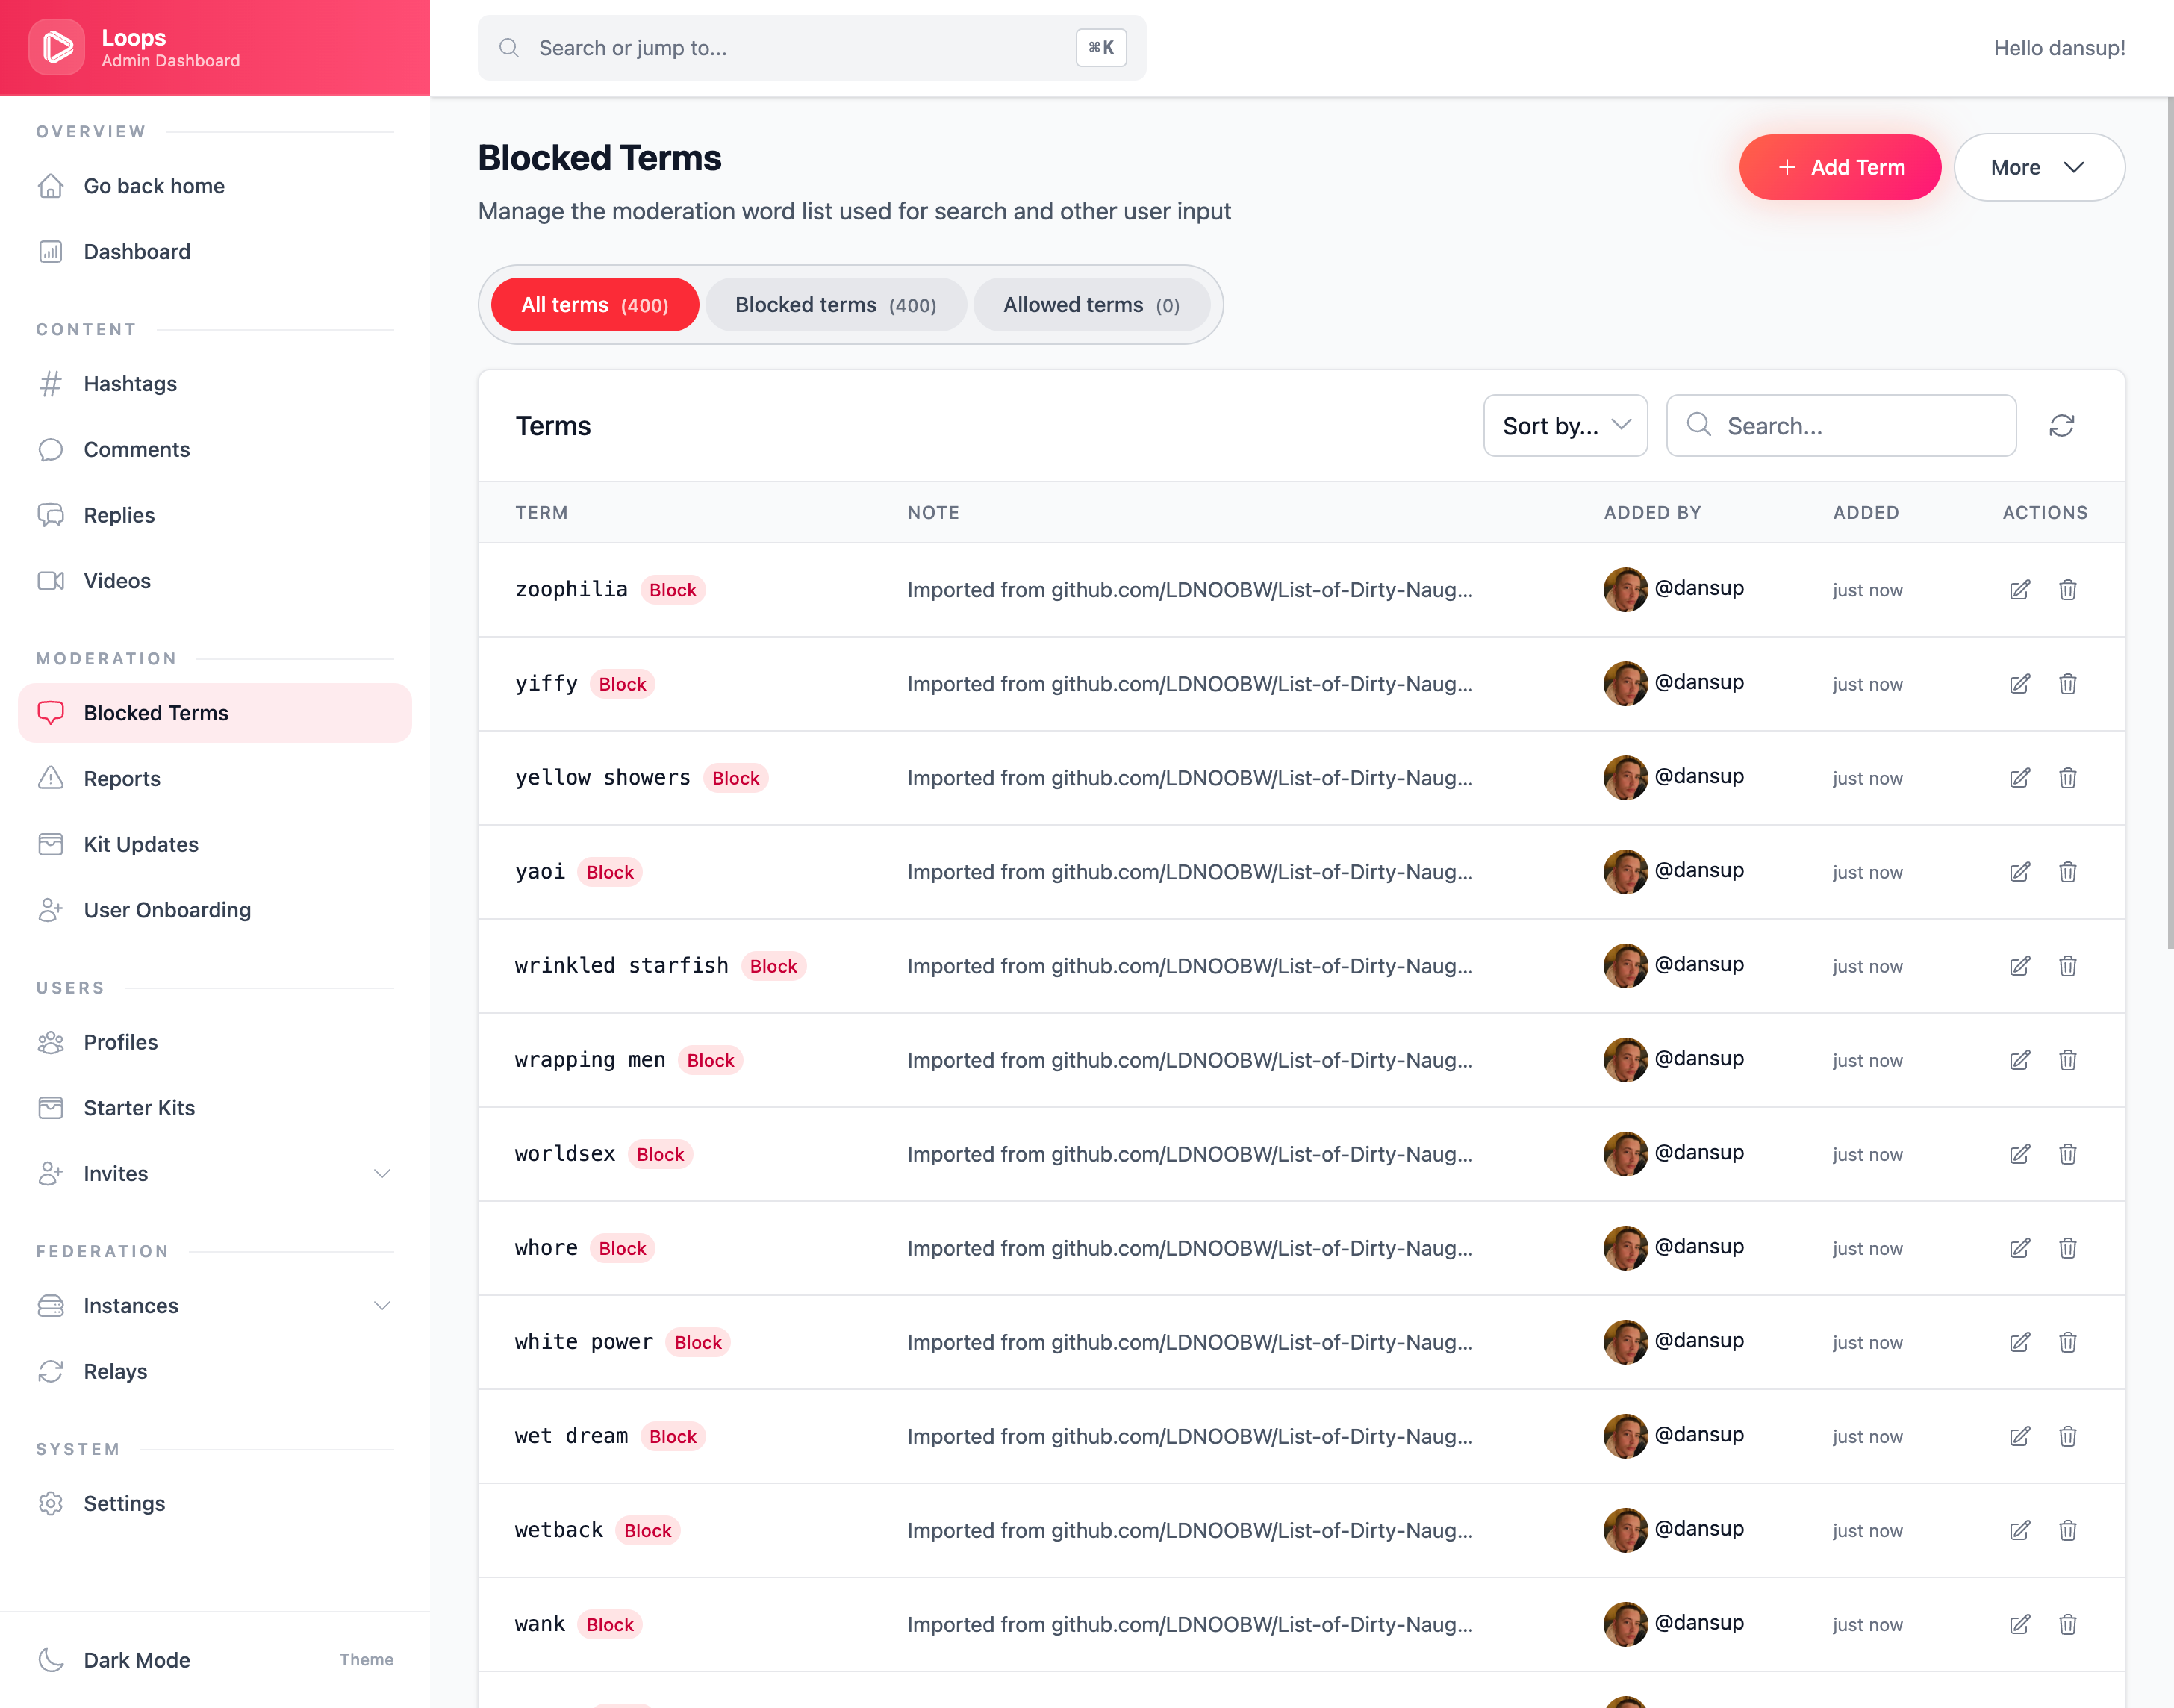The width and height of the screenshot is (2174, 1708).
Task: Edit the wank term
Action: (2019, 1624)
